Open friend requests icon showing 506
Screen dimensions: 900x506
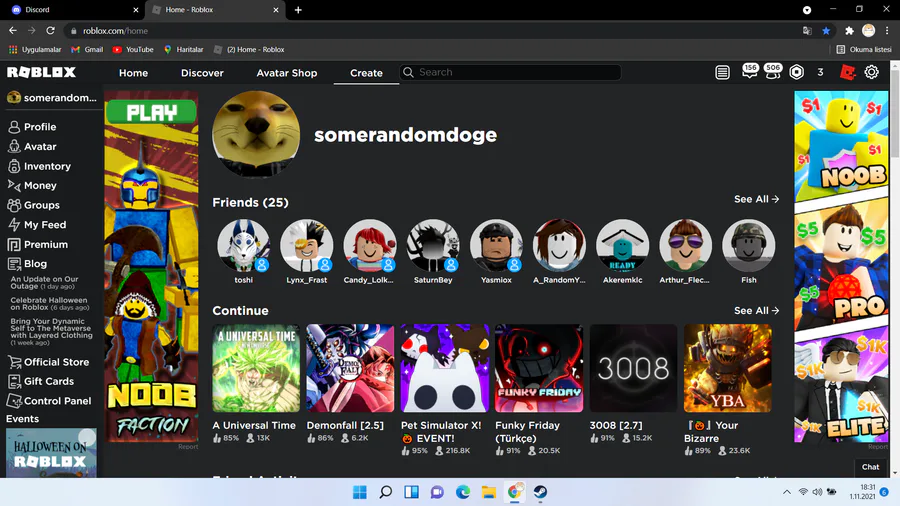coord(773,72)
